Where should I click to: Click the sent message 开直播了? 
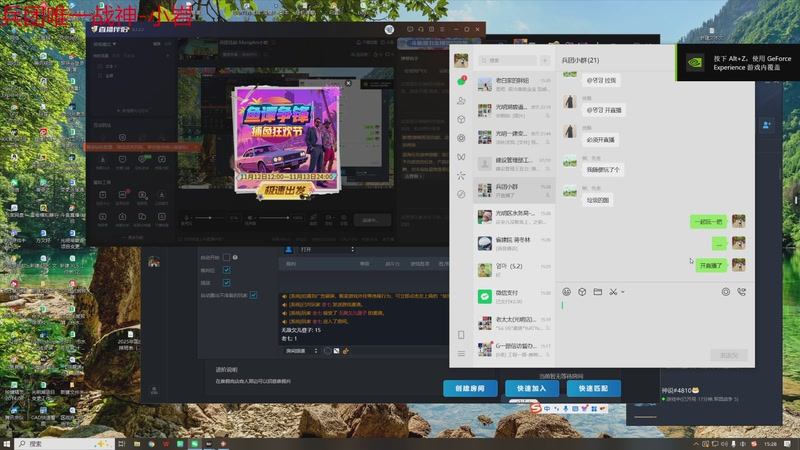[x=711, y=265]
